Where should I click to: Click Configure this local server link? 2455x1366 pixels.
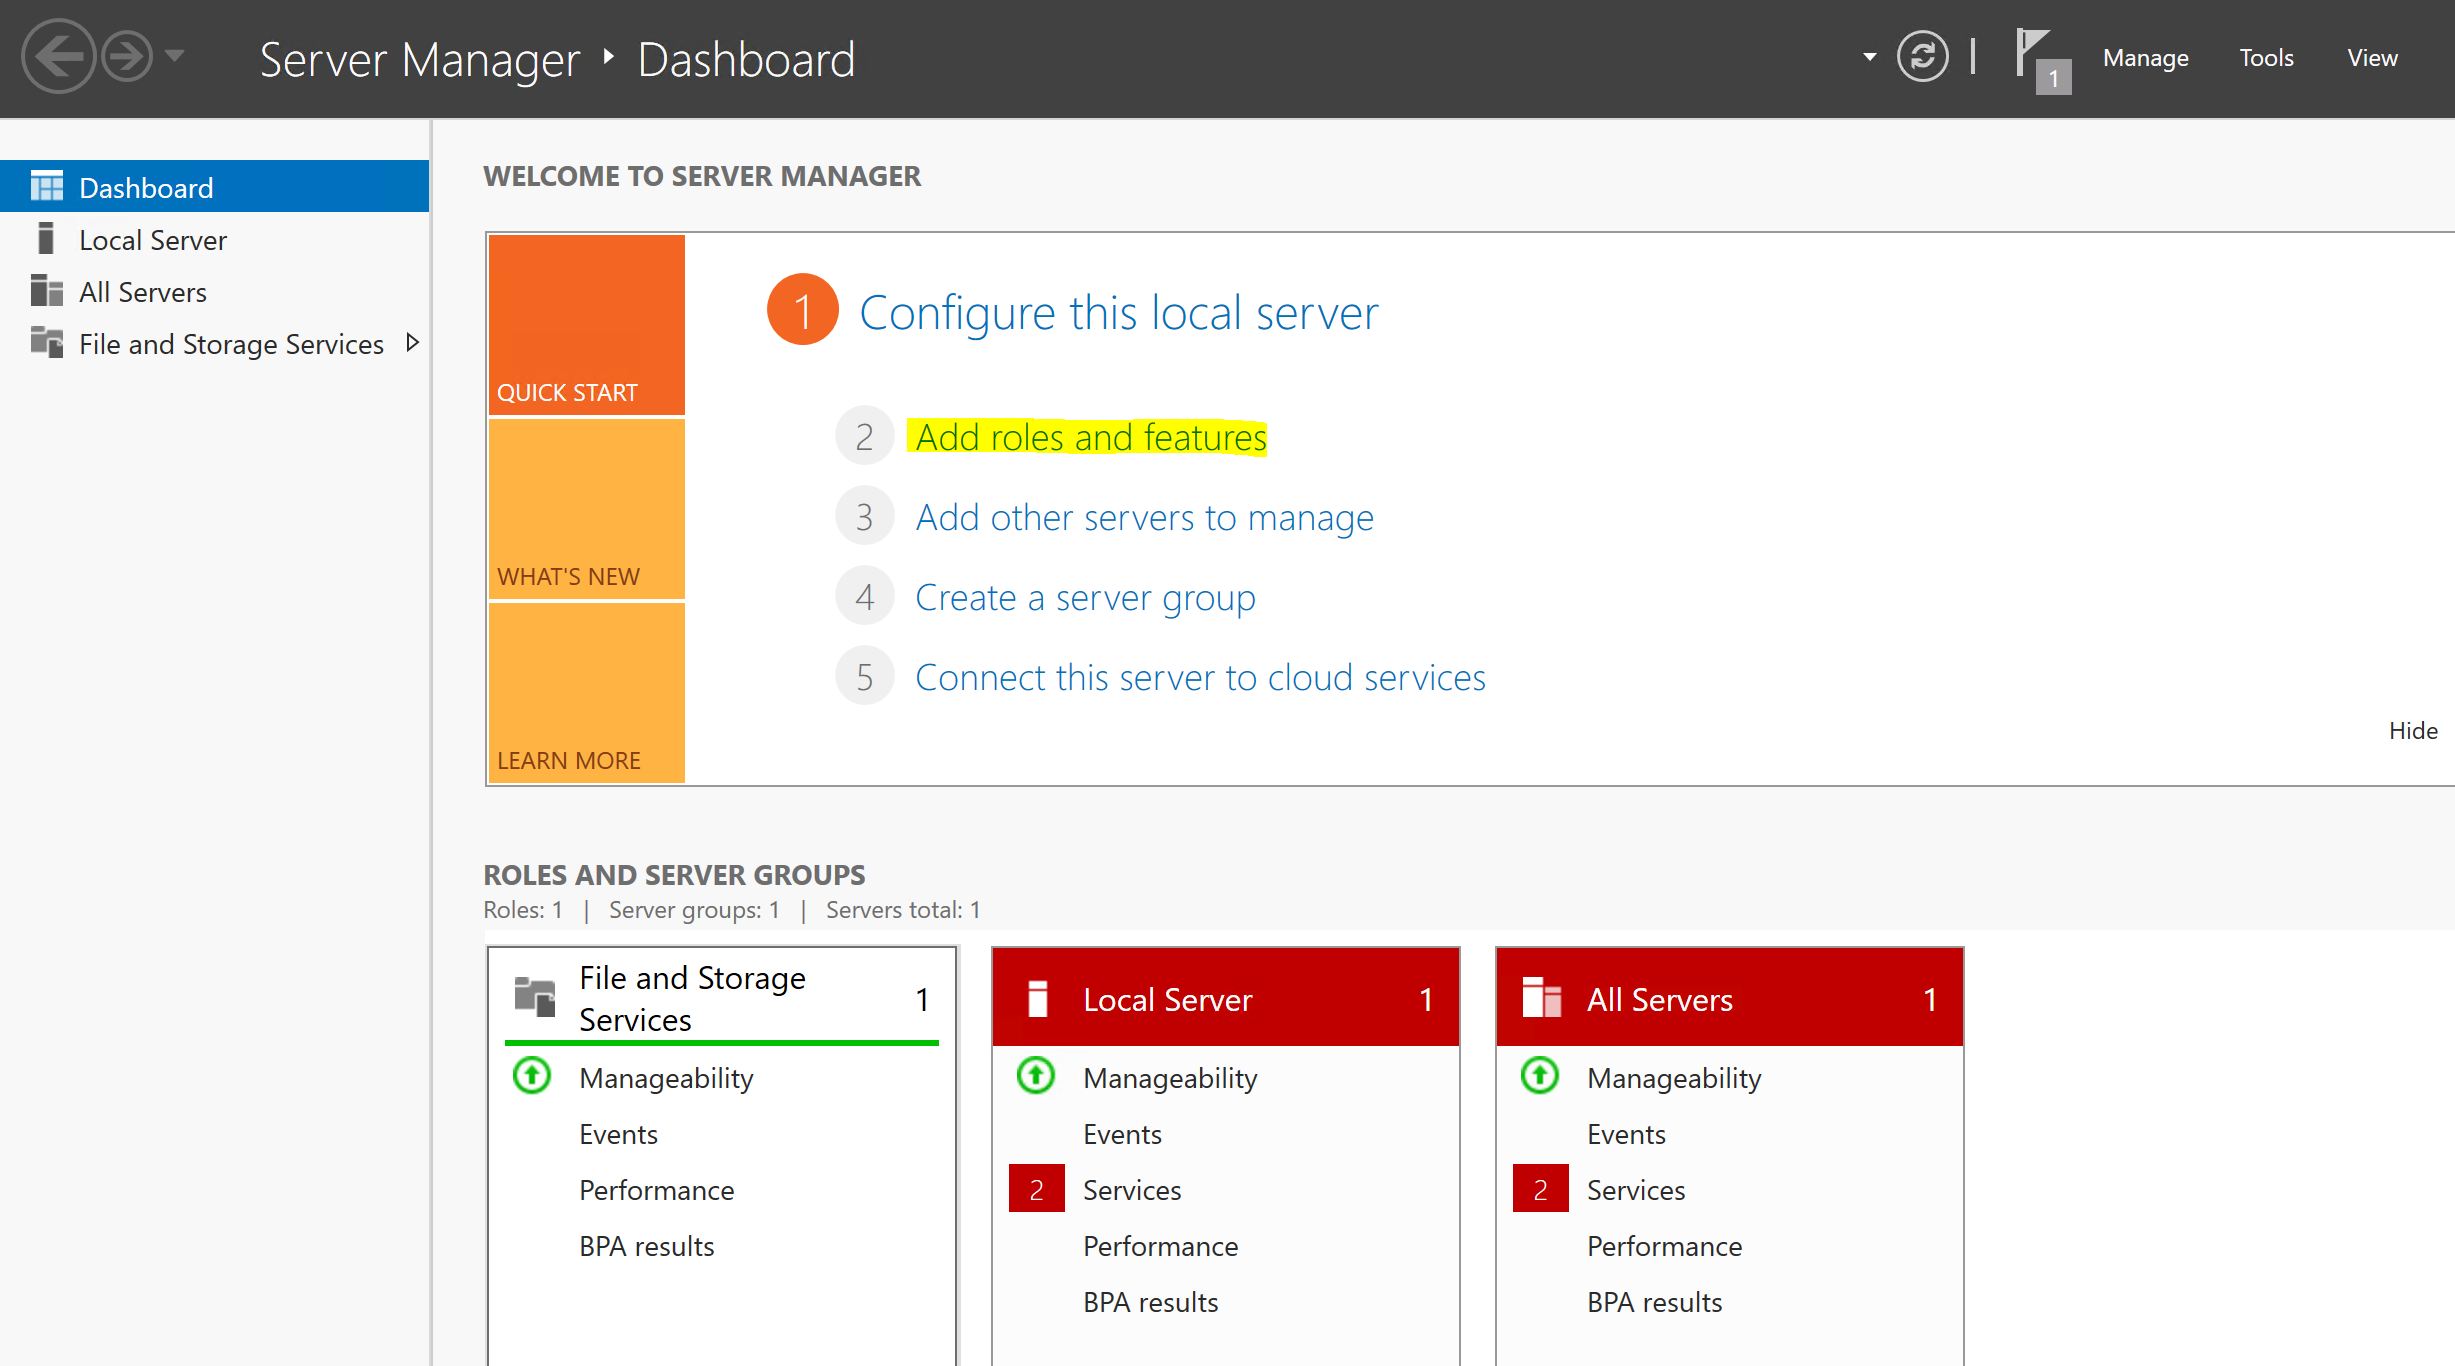1119,313
